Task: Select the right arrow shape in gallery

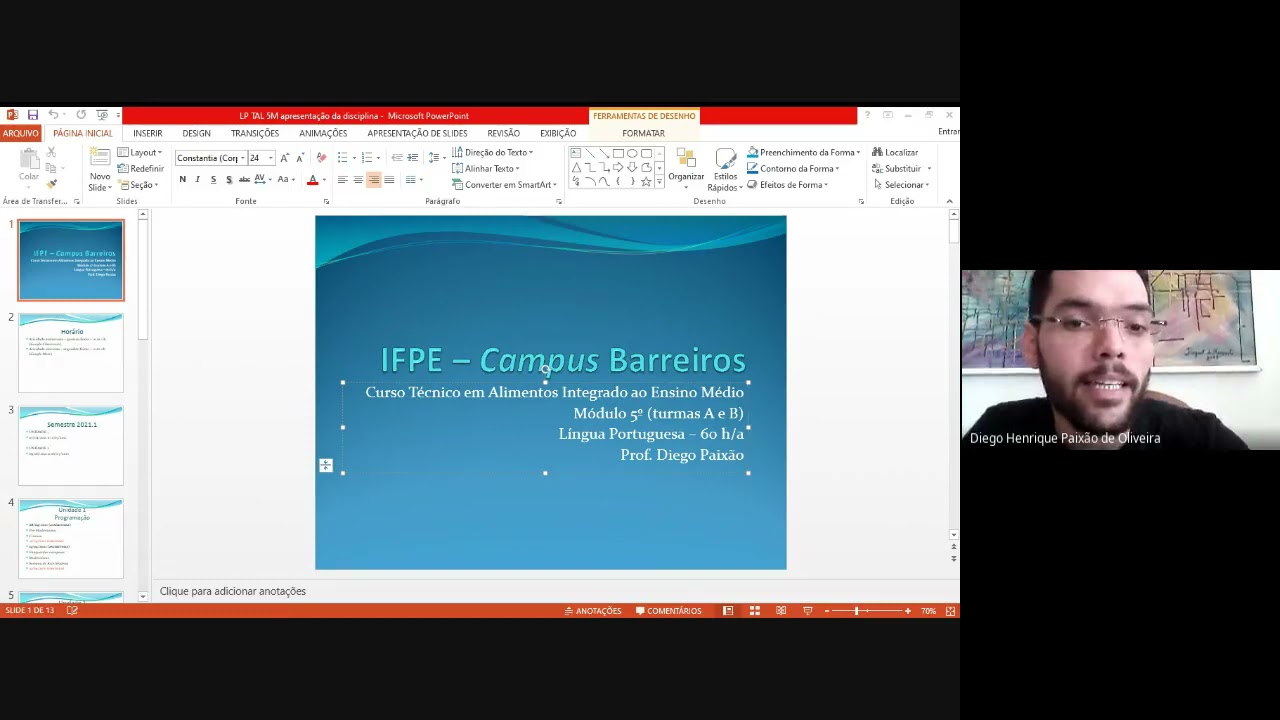Action: tap(618, 167)
